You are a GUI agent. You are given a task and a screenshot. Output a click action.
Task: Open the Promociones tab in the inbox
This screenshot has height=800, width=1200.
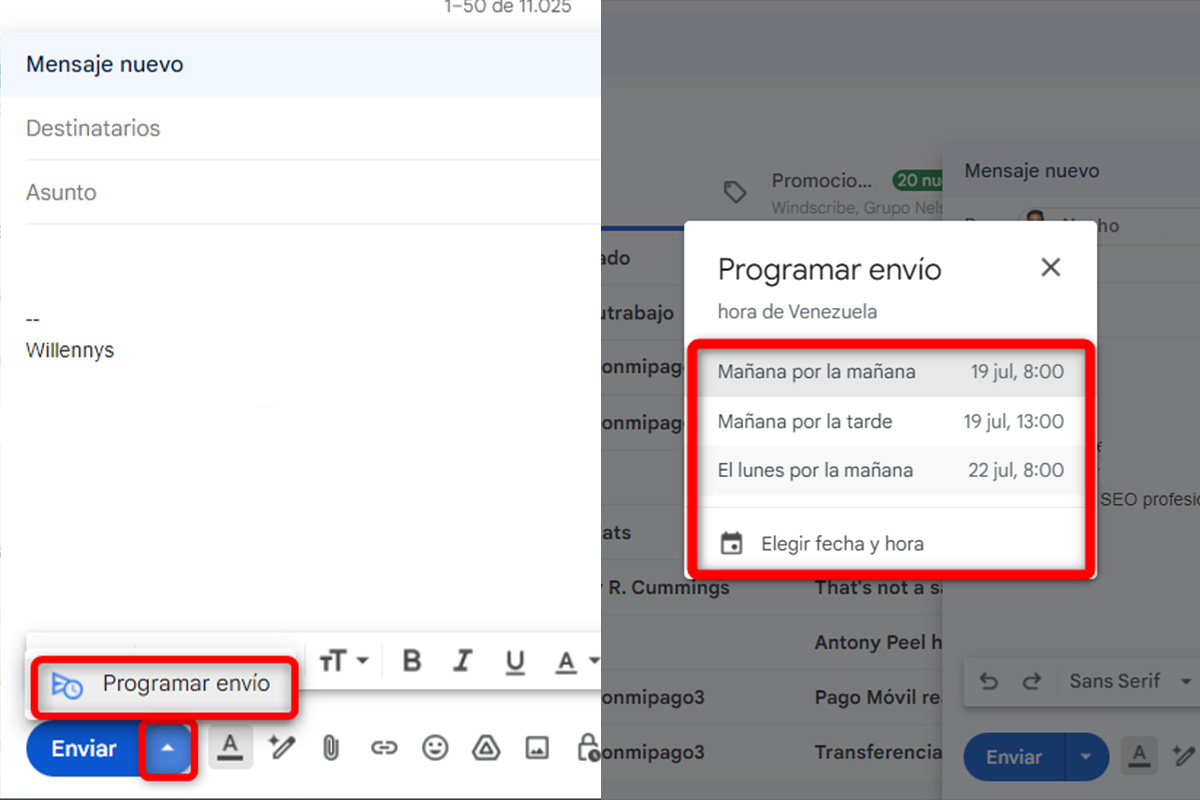click(822, 181)
